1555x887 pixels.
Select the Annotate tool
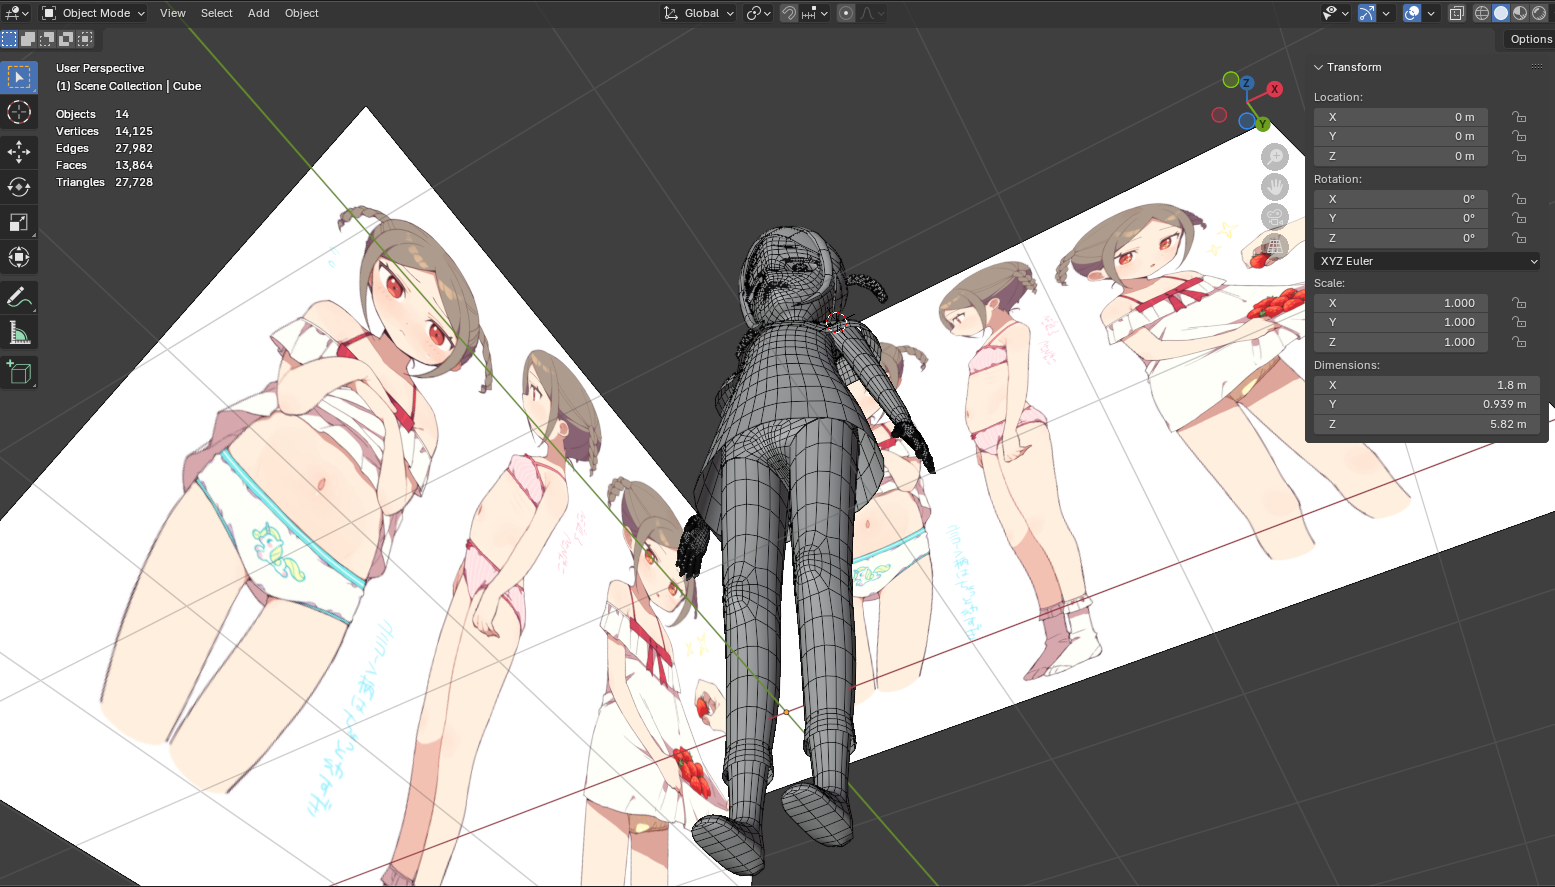tap(19, 298)
